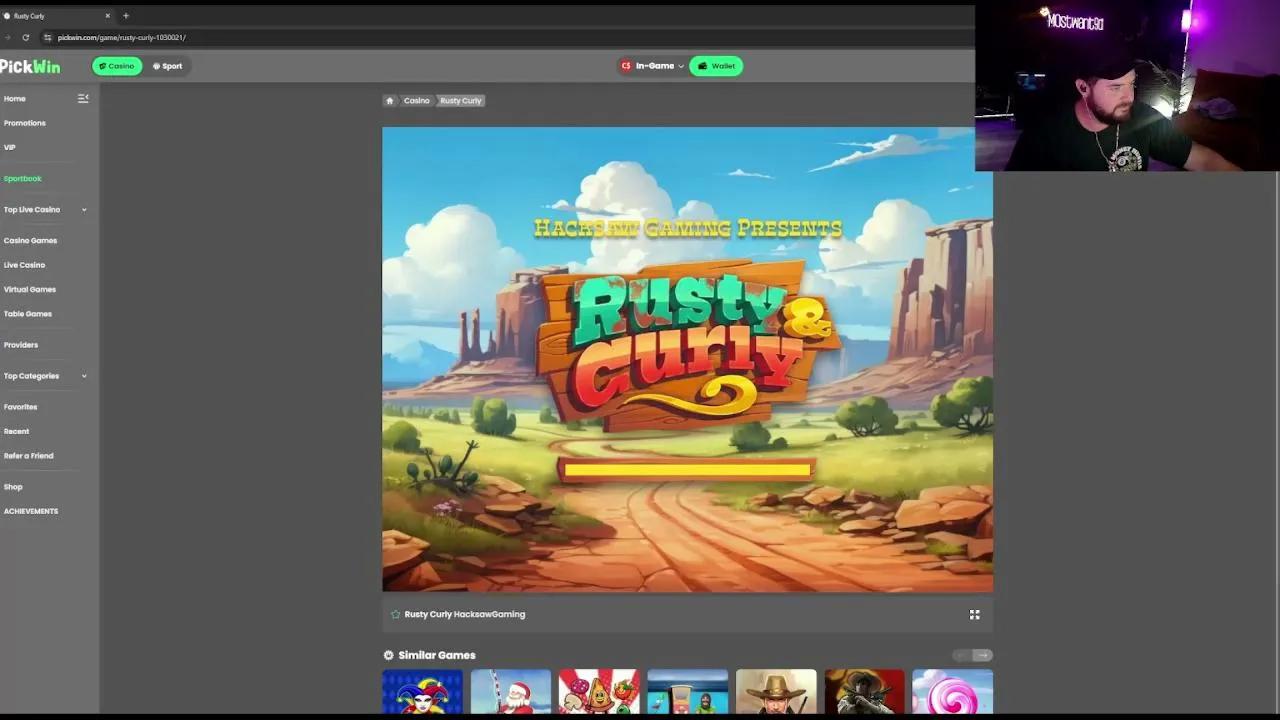Screen dimensions: 1280x720
Task: Open the Wallet
Action: pos(716,66)
